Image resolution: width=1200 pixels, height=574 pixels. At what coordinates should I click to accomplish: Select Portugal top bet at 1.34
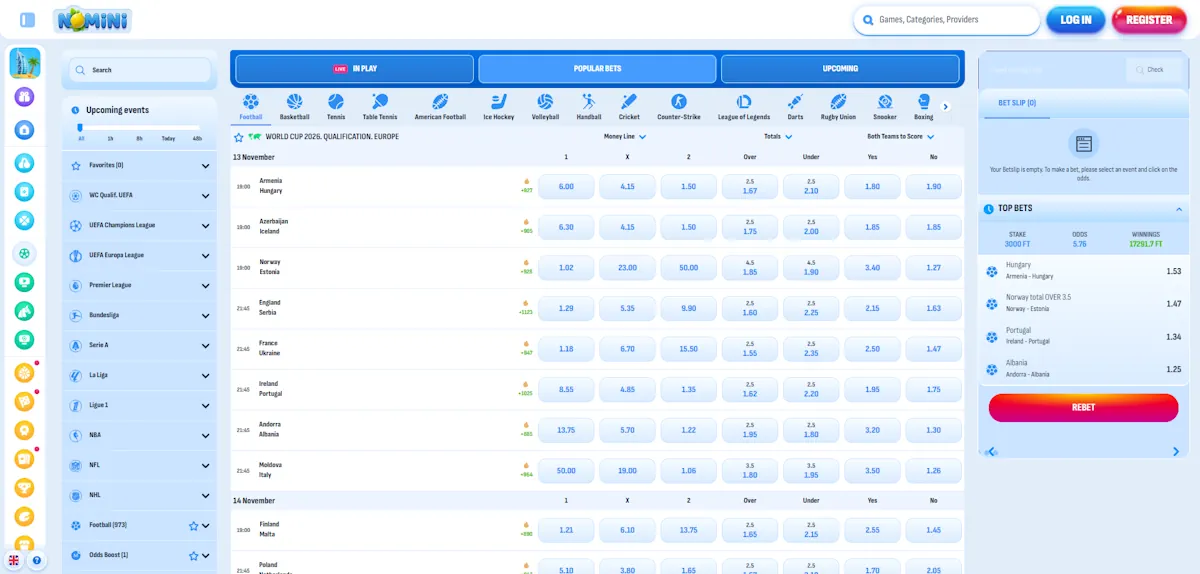[1082, 337]
